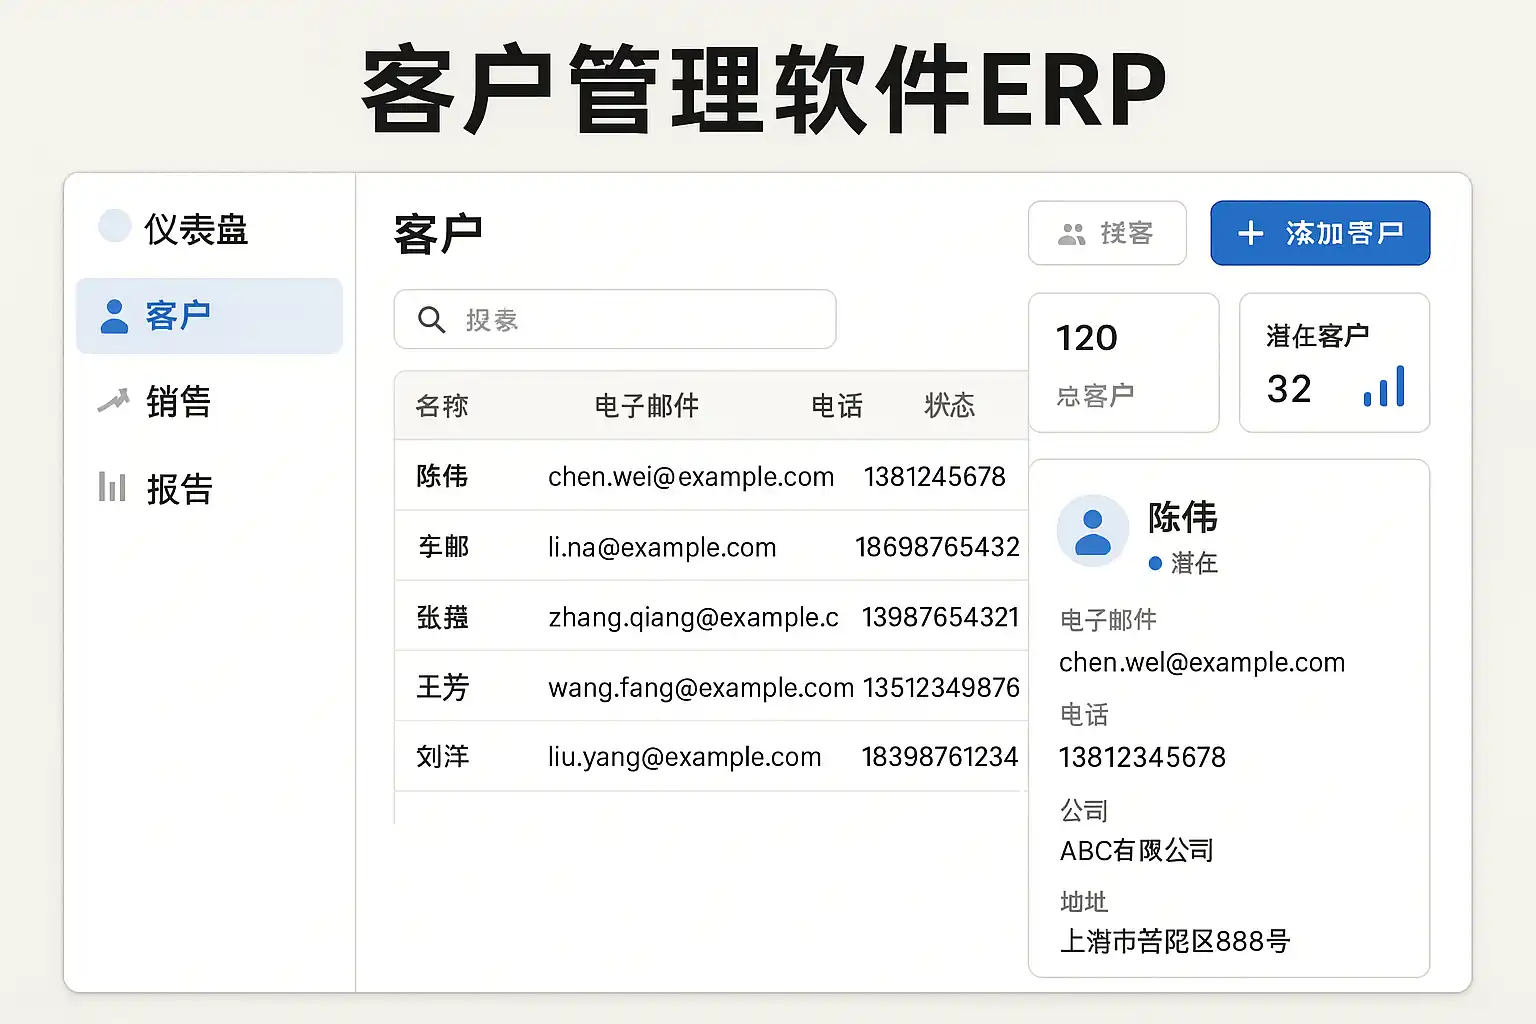Click the person icon in 客户 menu

tap(115, 316)
